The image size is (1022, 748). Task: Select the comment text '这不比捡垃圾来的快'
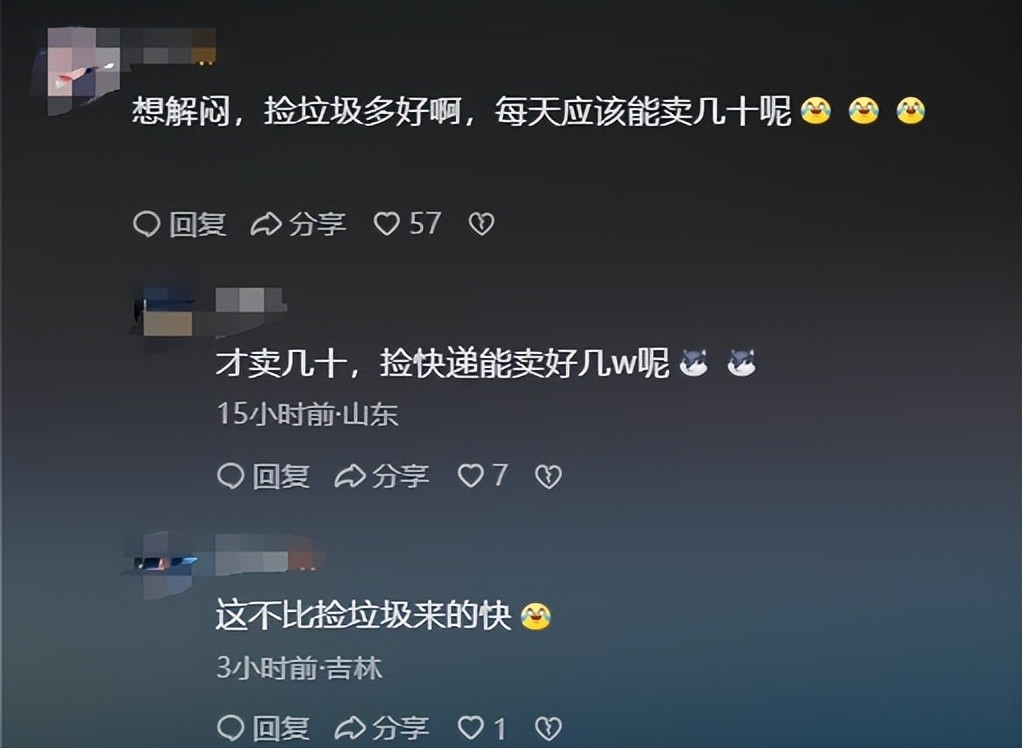point(363,614)
